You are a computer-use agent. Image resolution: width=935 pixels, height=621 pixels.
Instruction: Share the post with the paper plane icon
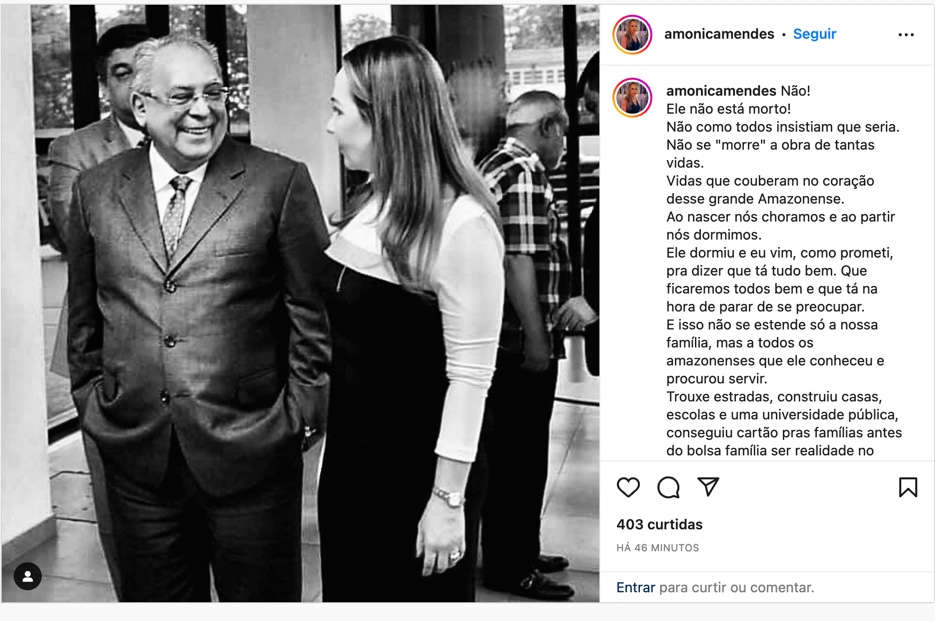click(x=708, y=487)
